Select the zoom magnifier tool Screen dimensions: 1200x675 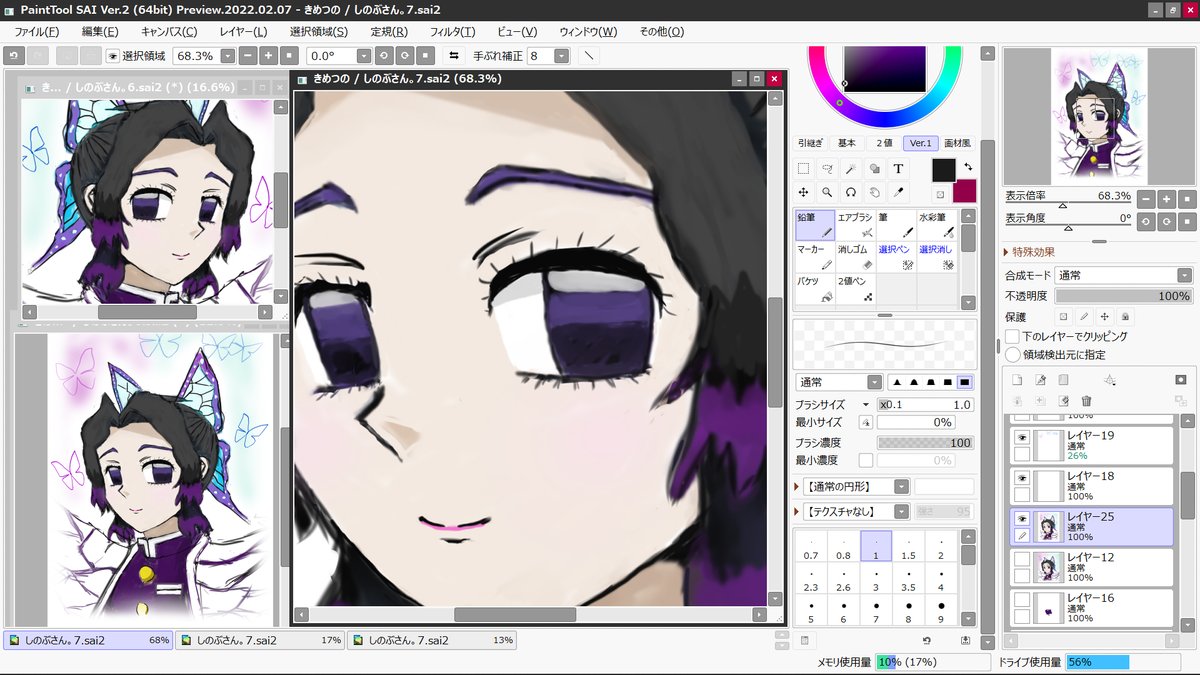827,192
